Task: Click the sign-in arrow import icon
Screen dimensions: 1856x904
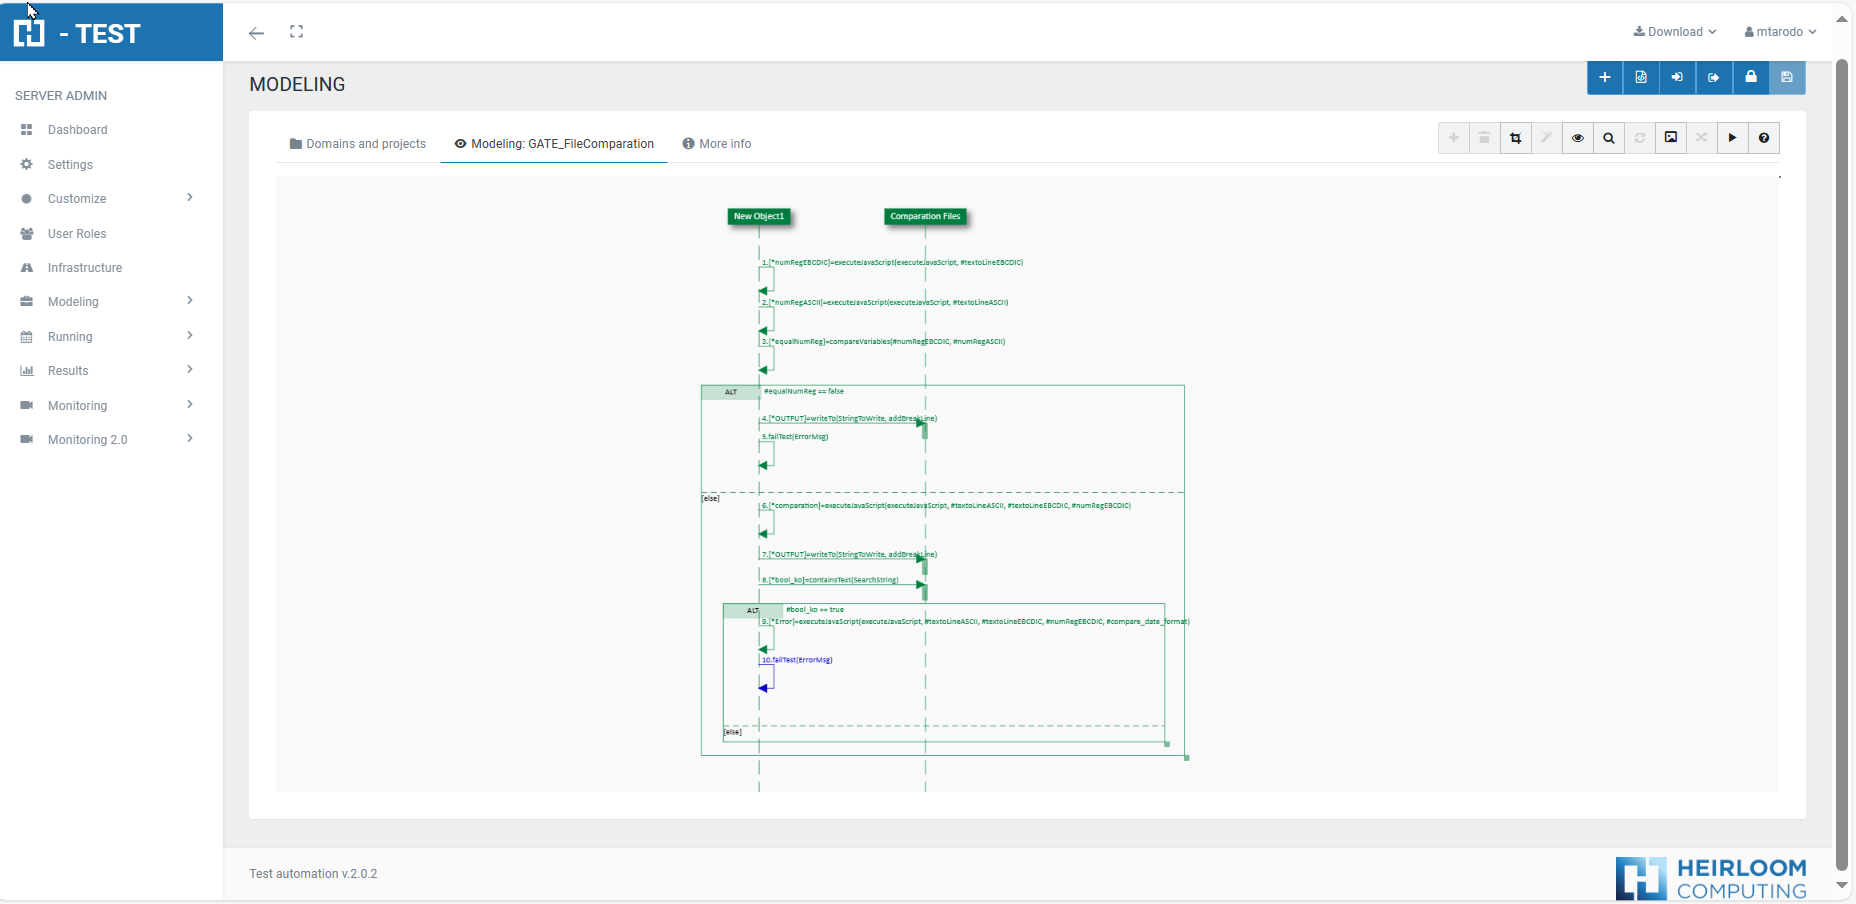Action: pyautogui.click(x=1677, y=78)
